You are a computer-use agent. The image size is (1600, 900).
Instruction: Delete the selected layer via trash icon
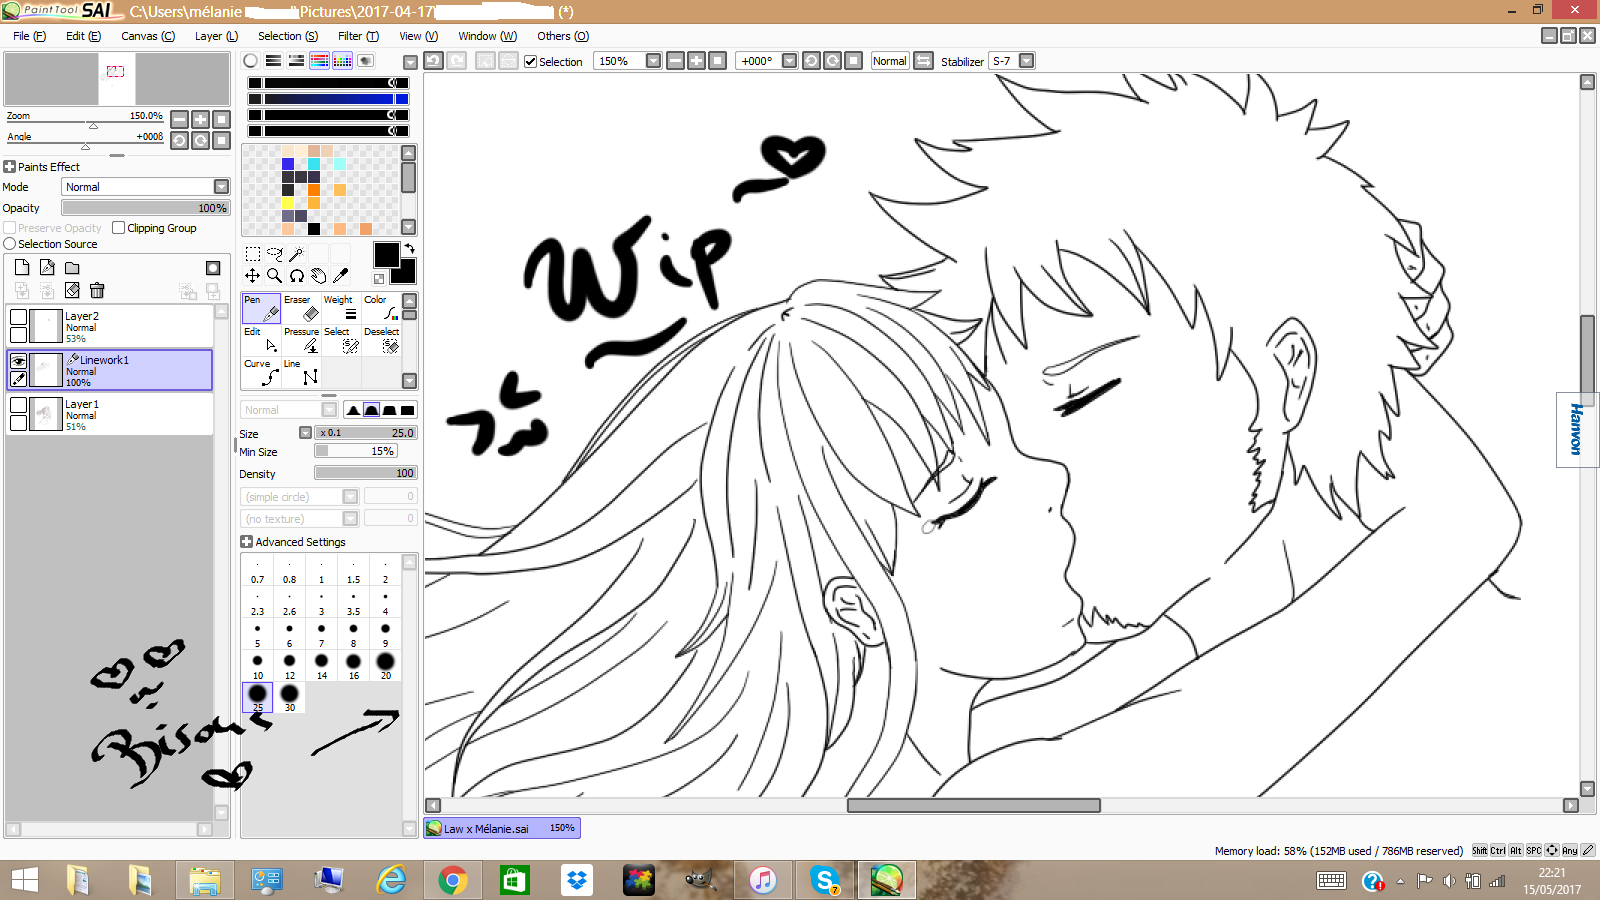[x=97, y=290]
